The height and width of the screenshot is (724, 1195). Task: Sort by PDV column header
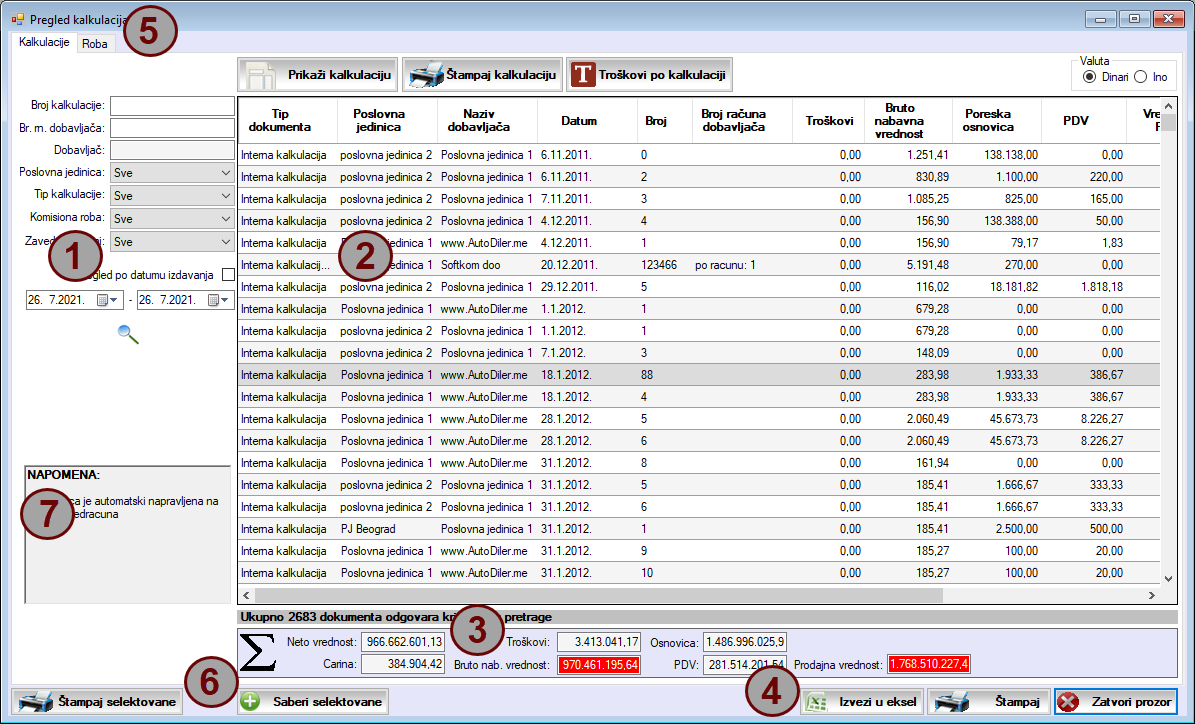tap(1084, 120)
